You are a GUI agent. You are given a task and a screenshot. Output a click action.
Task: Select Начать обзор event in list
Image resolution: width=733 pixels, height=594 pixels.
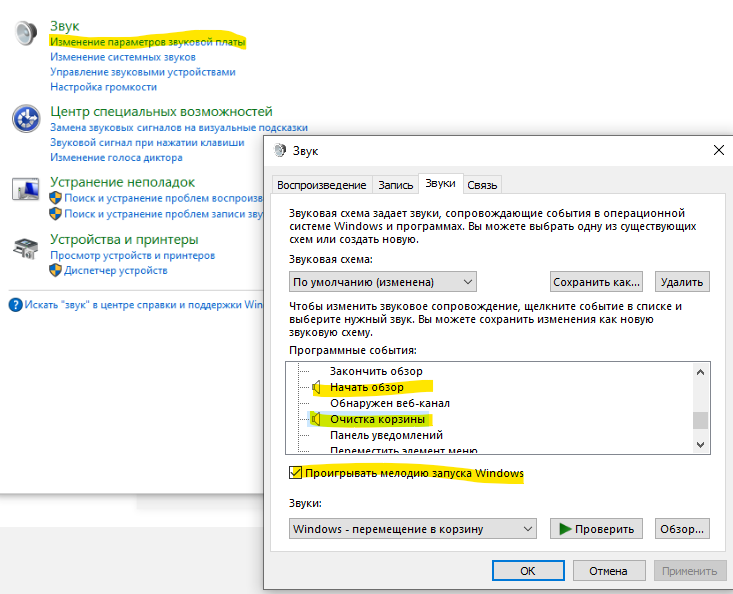(367, 387)
